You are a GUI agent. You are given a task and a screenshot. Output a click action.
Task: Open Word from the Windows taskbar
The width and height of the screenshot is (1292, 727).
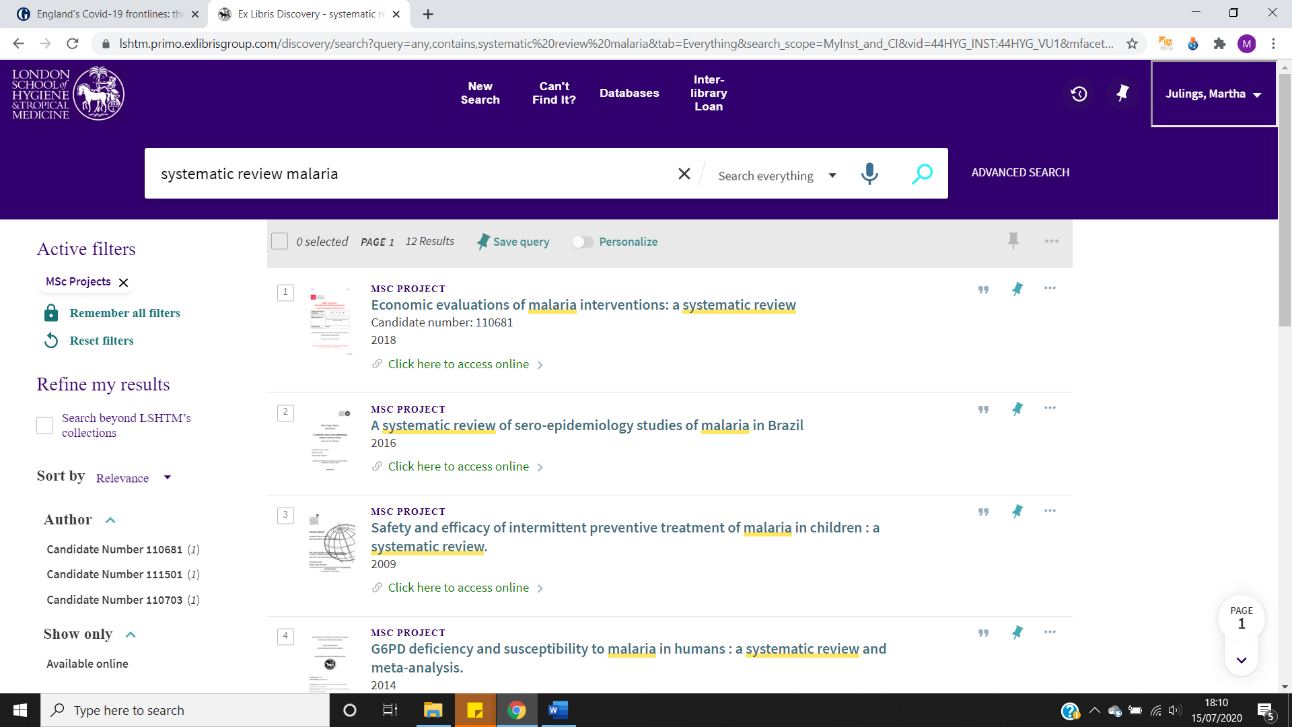click(558, 710)
